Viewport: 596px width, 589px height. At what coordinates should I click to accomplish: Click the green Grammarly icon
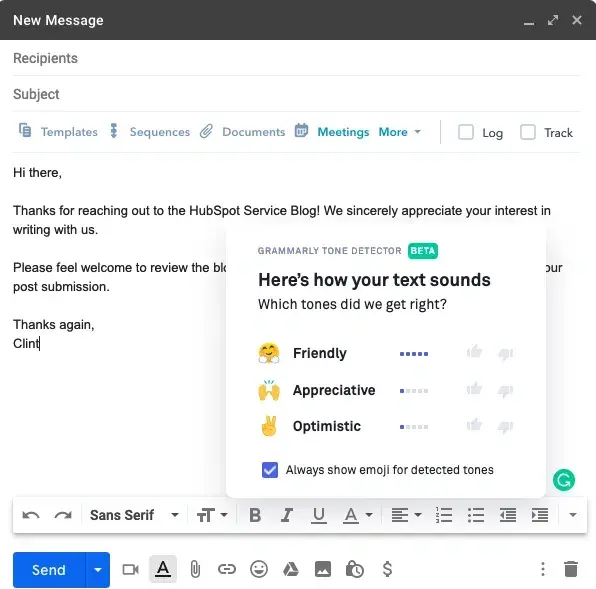point(564,480)
